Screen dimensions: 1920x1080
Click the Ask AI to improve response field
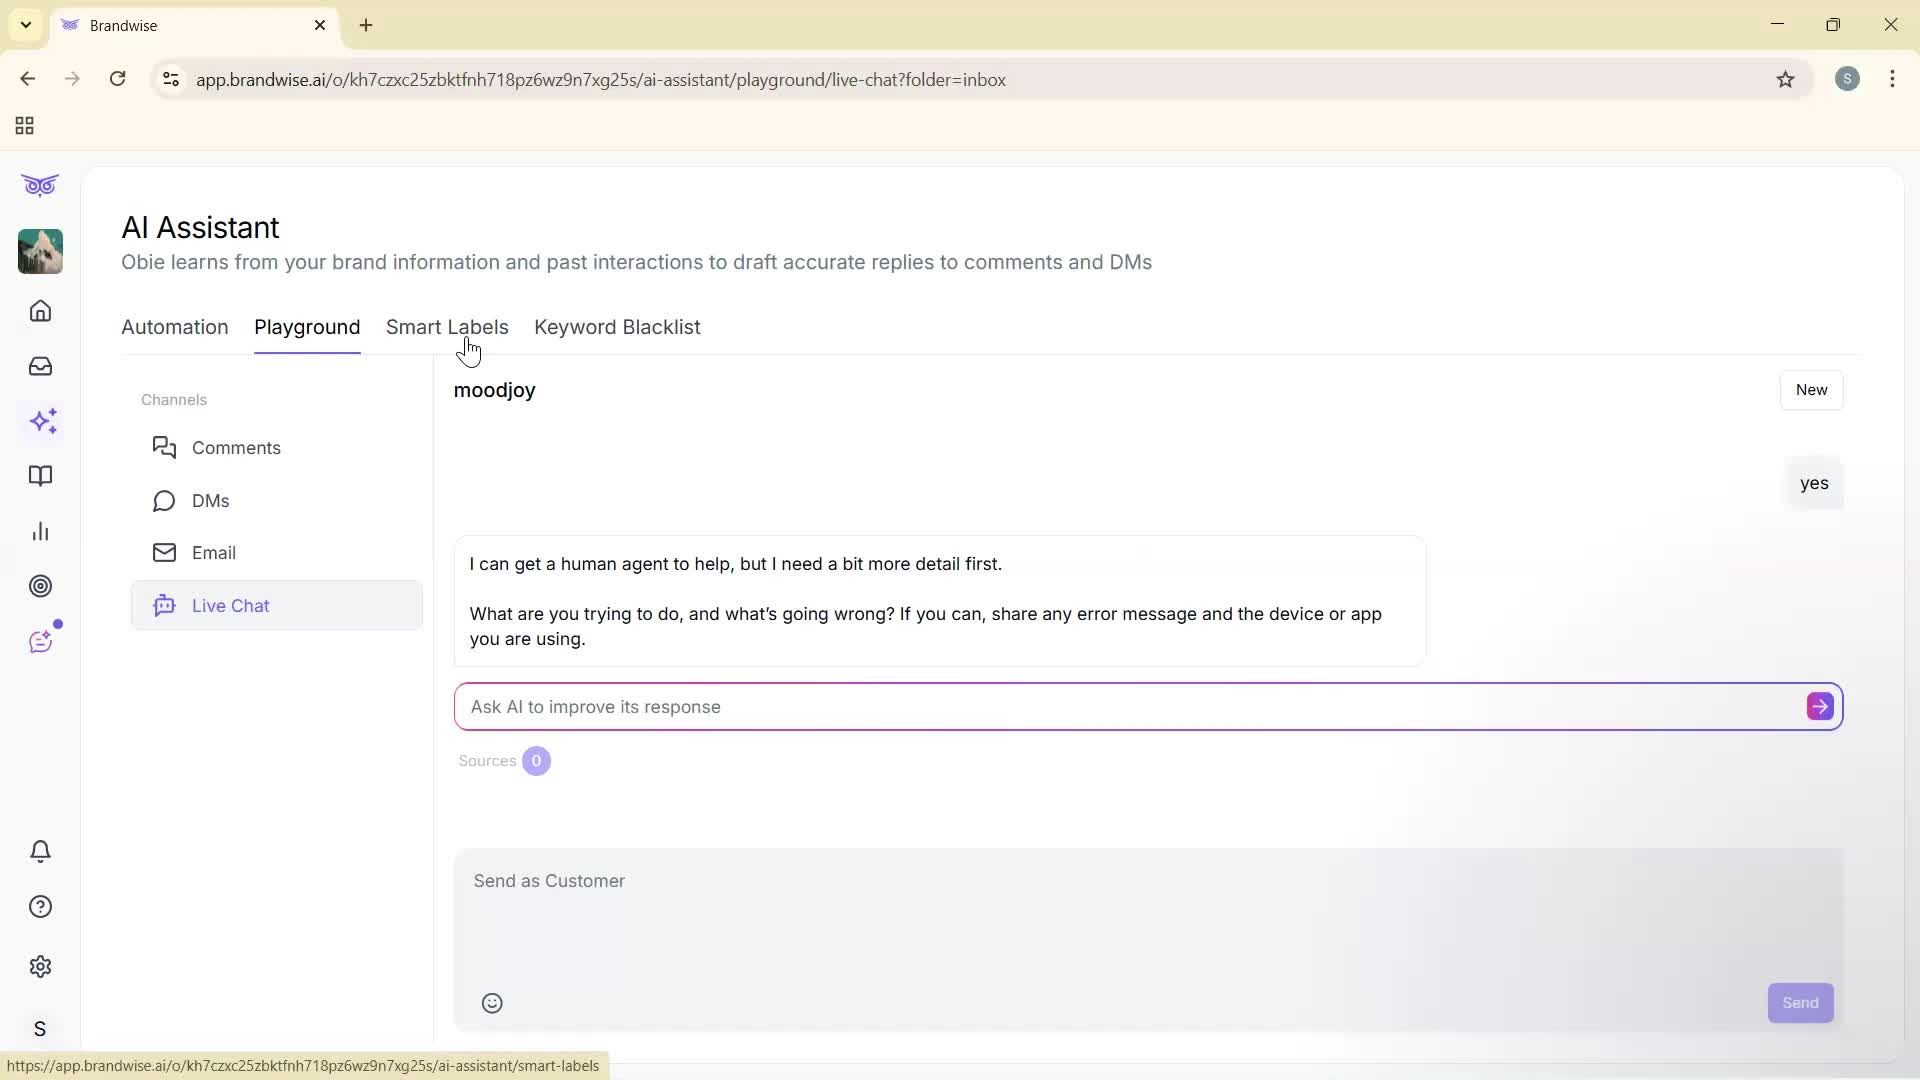click(1000, 706)
